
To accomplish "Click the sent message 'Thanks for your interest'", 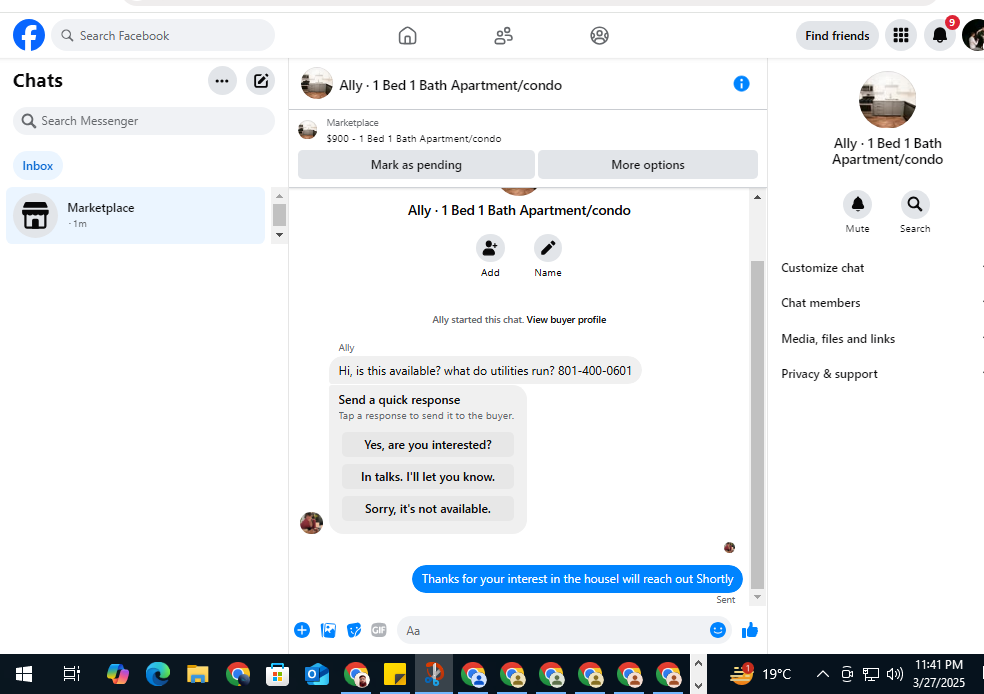I will pyautogui.click(x=577, y=579).
